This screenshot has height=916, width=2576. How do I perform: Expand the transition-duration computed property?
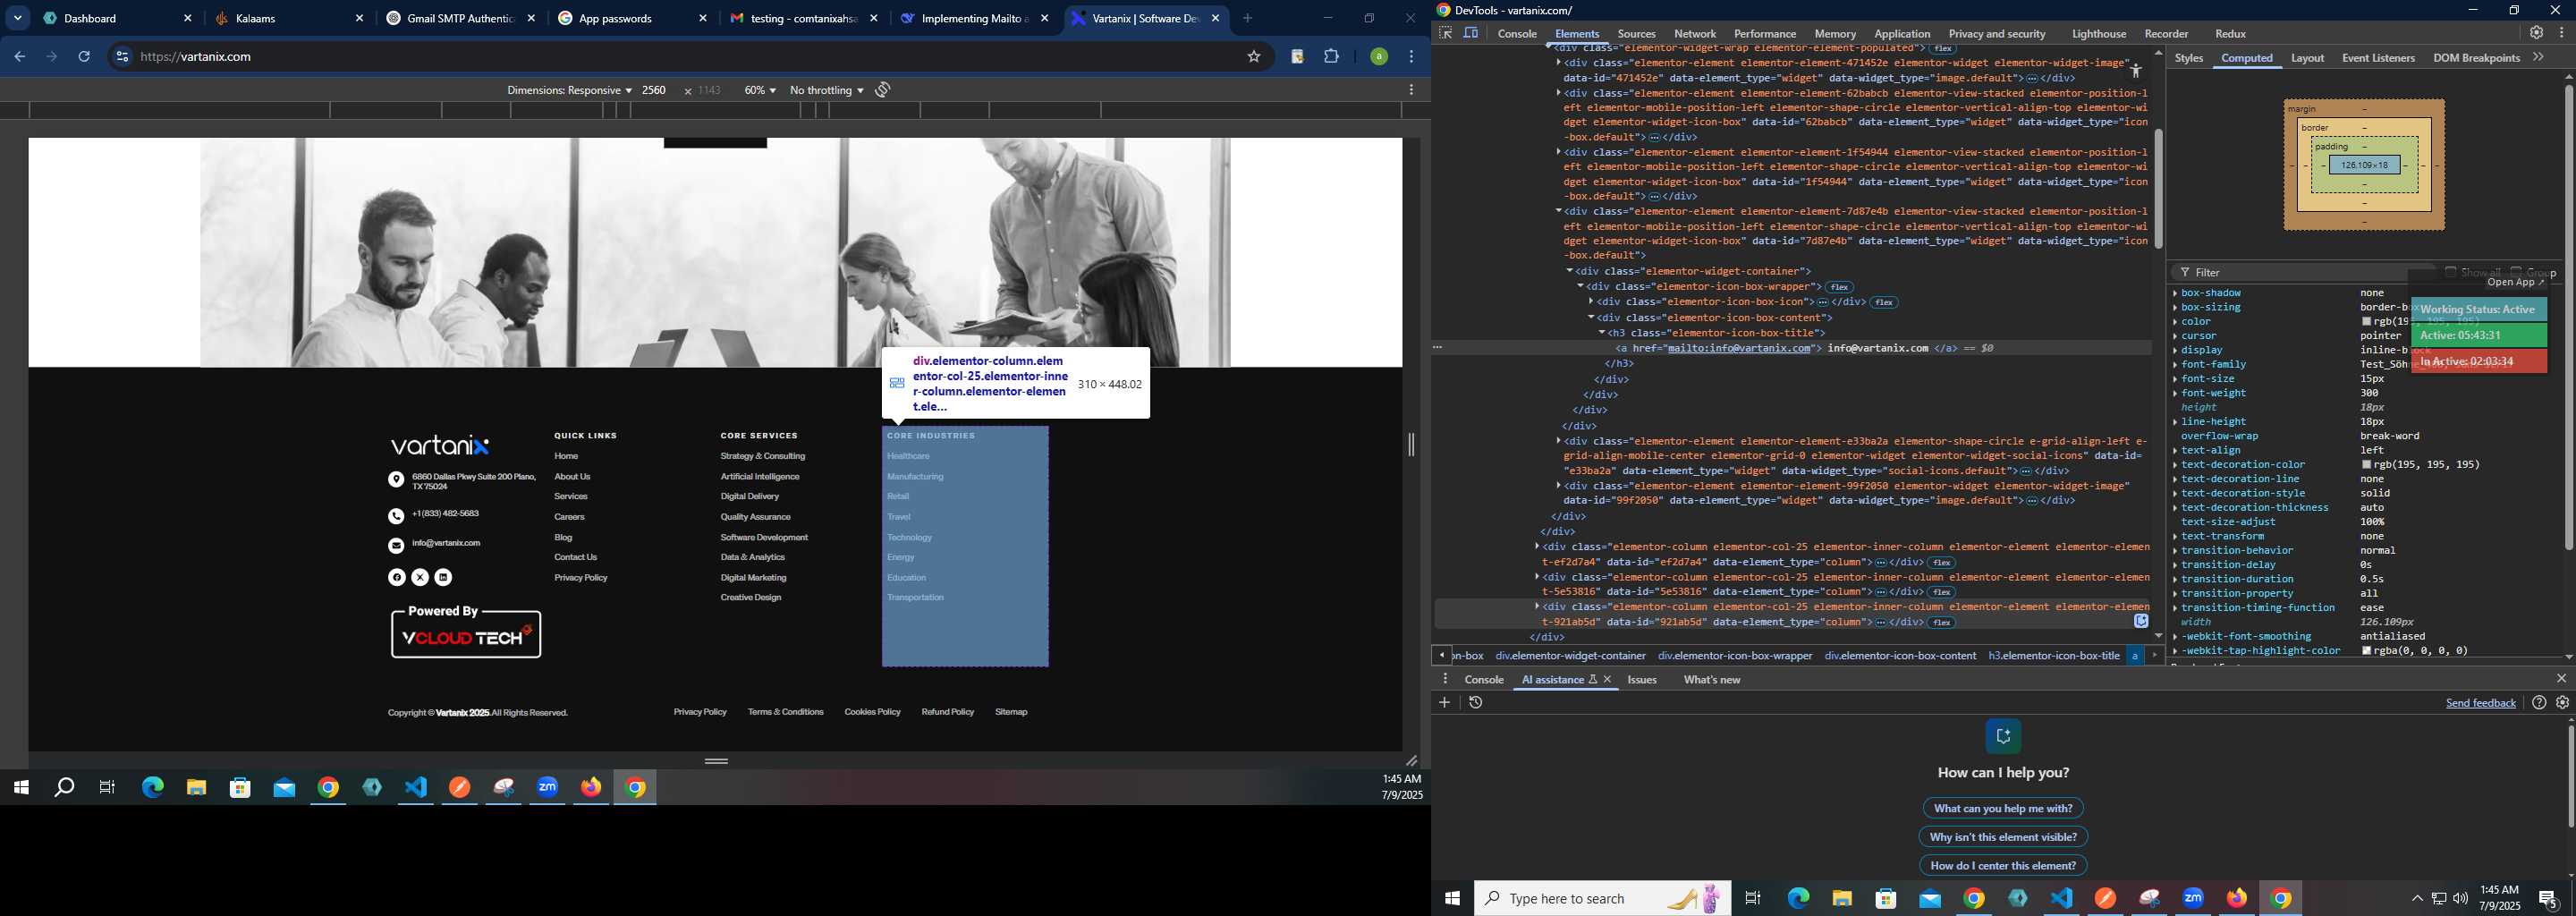coord(2175,579)
